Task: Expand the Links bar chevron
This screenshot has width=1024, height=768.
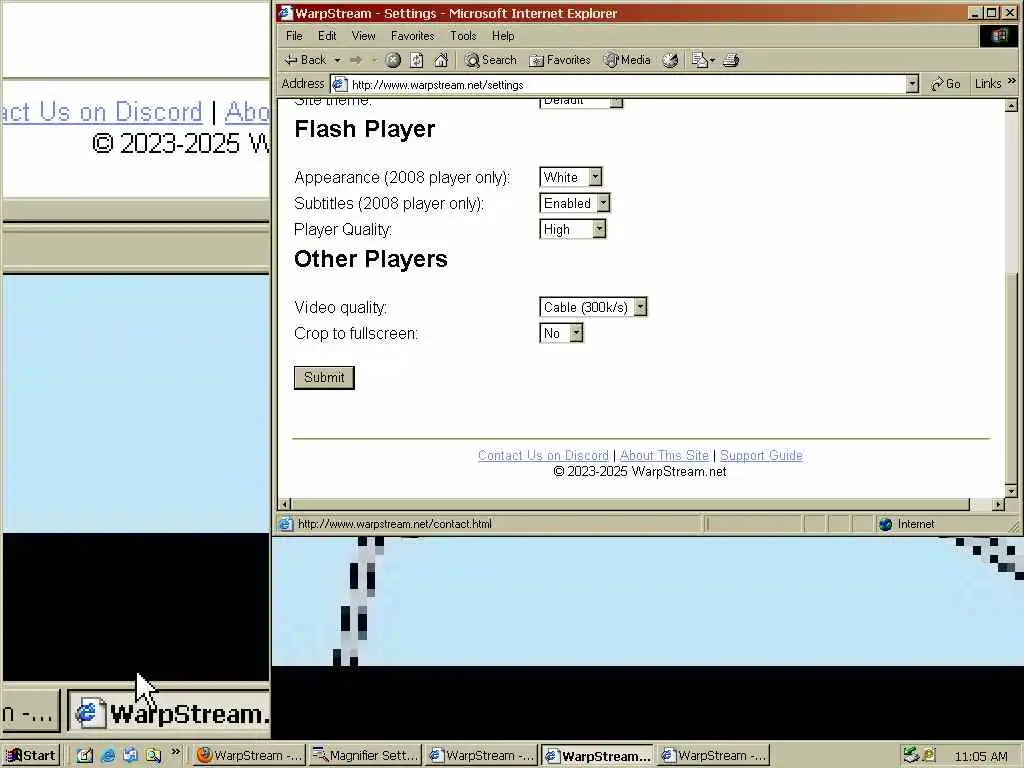Action: click(x=1012, y=81)
